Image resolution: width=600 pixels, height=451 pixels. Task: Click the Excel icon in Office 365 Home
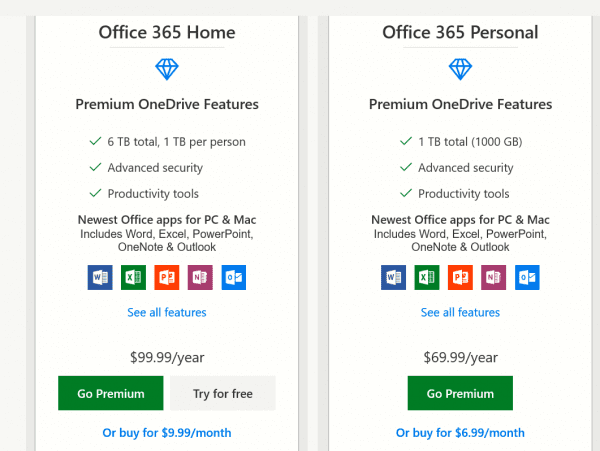(133, 277)
